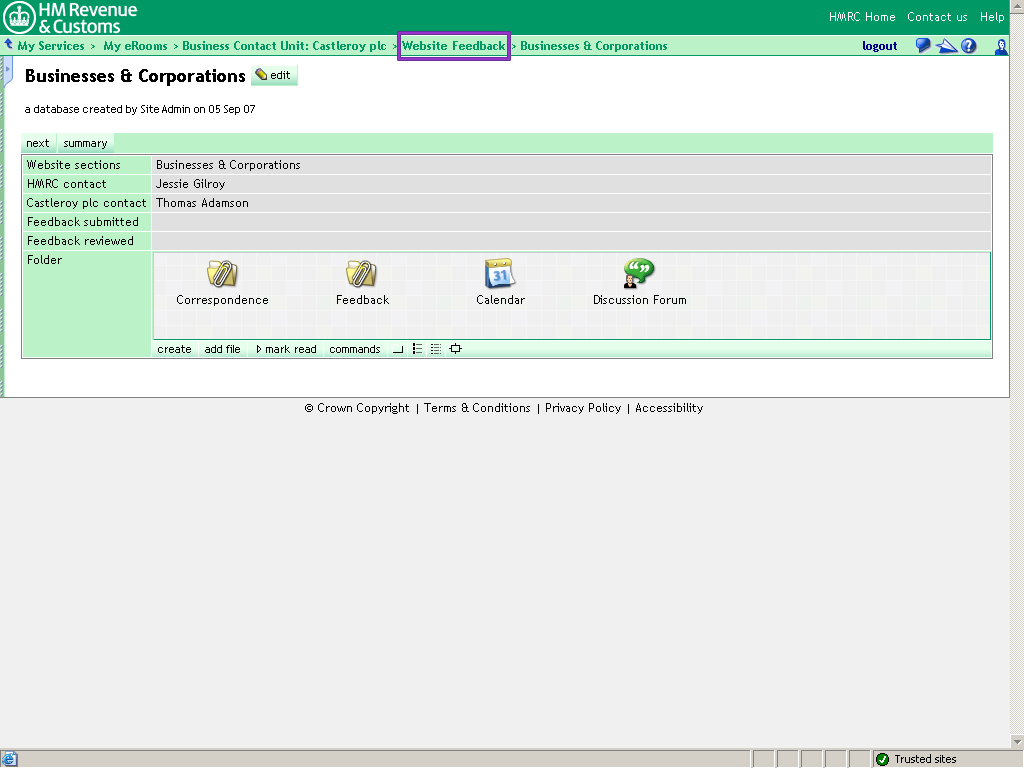Open the Feedback folder icon
Screen dimensions: 1024x768
coord(361,273)
